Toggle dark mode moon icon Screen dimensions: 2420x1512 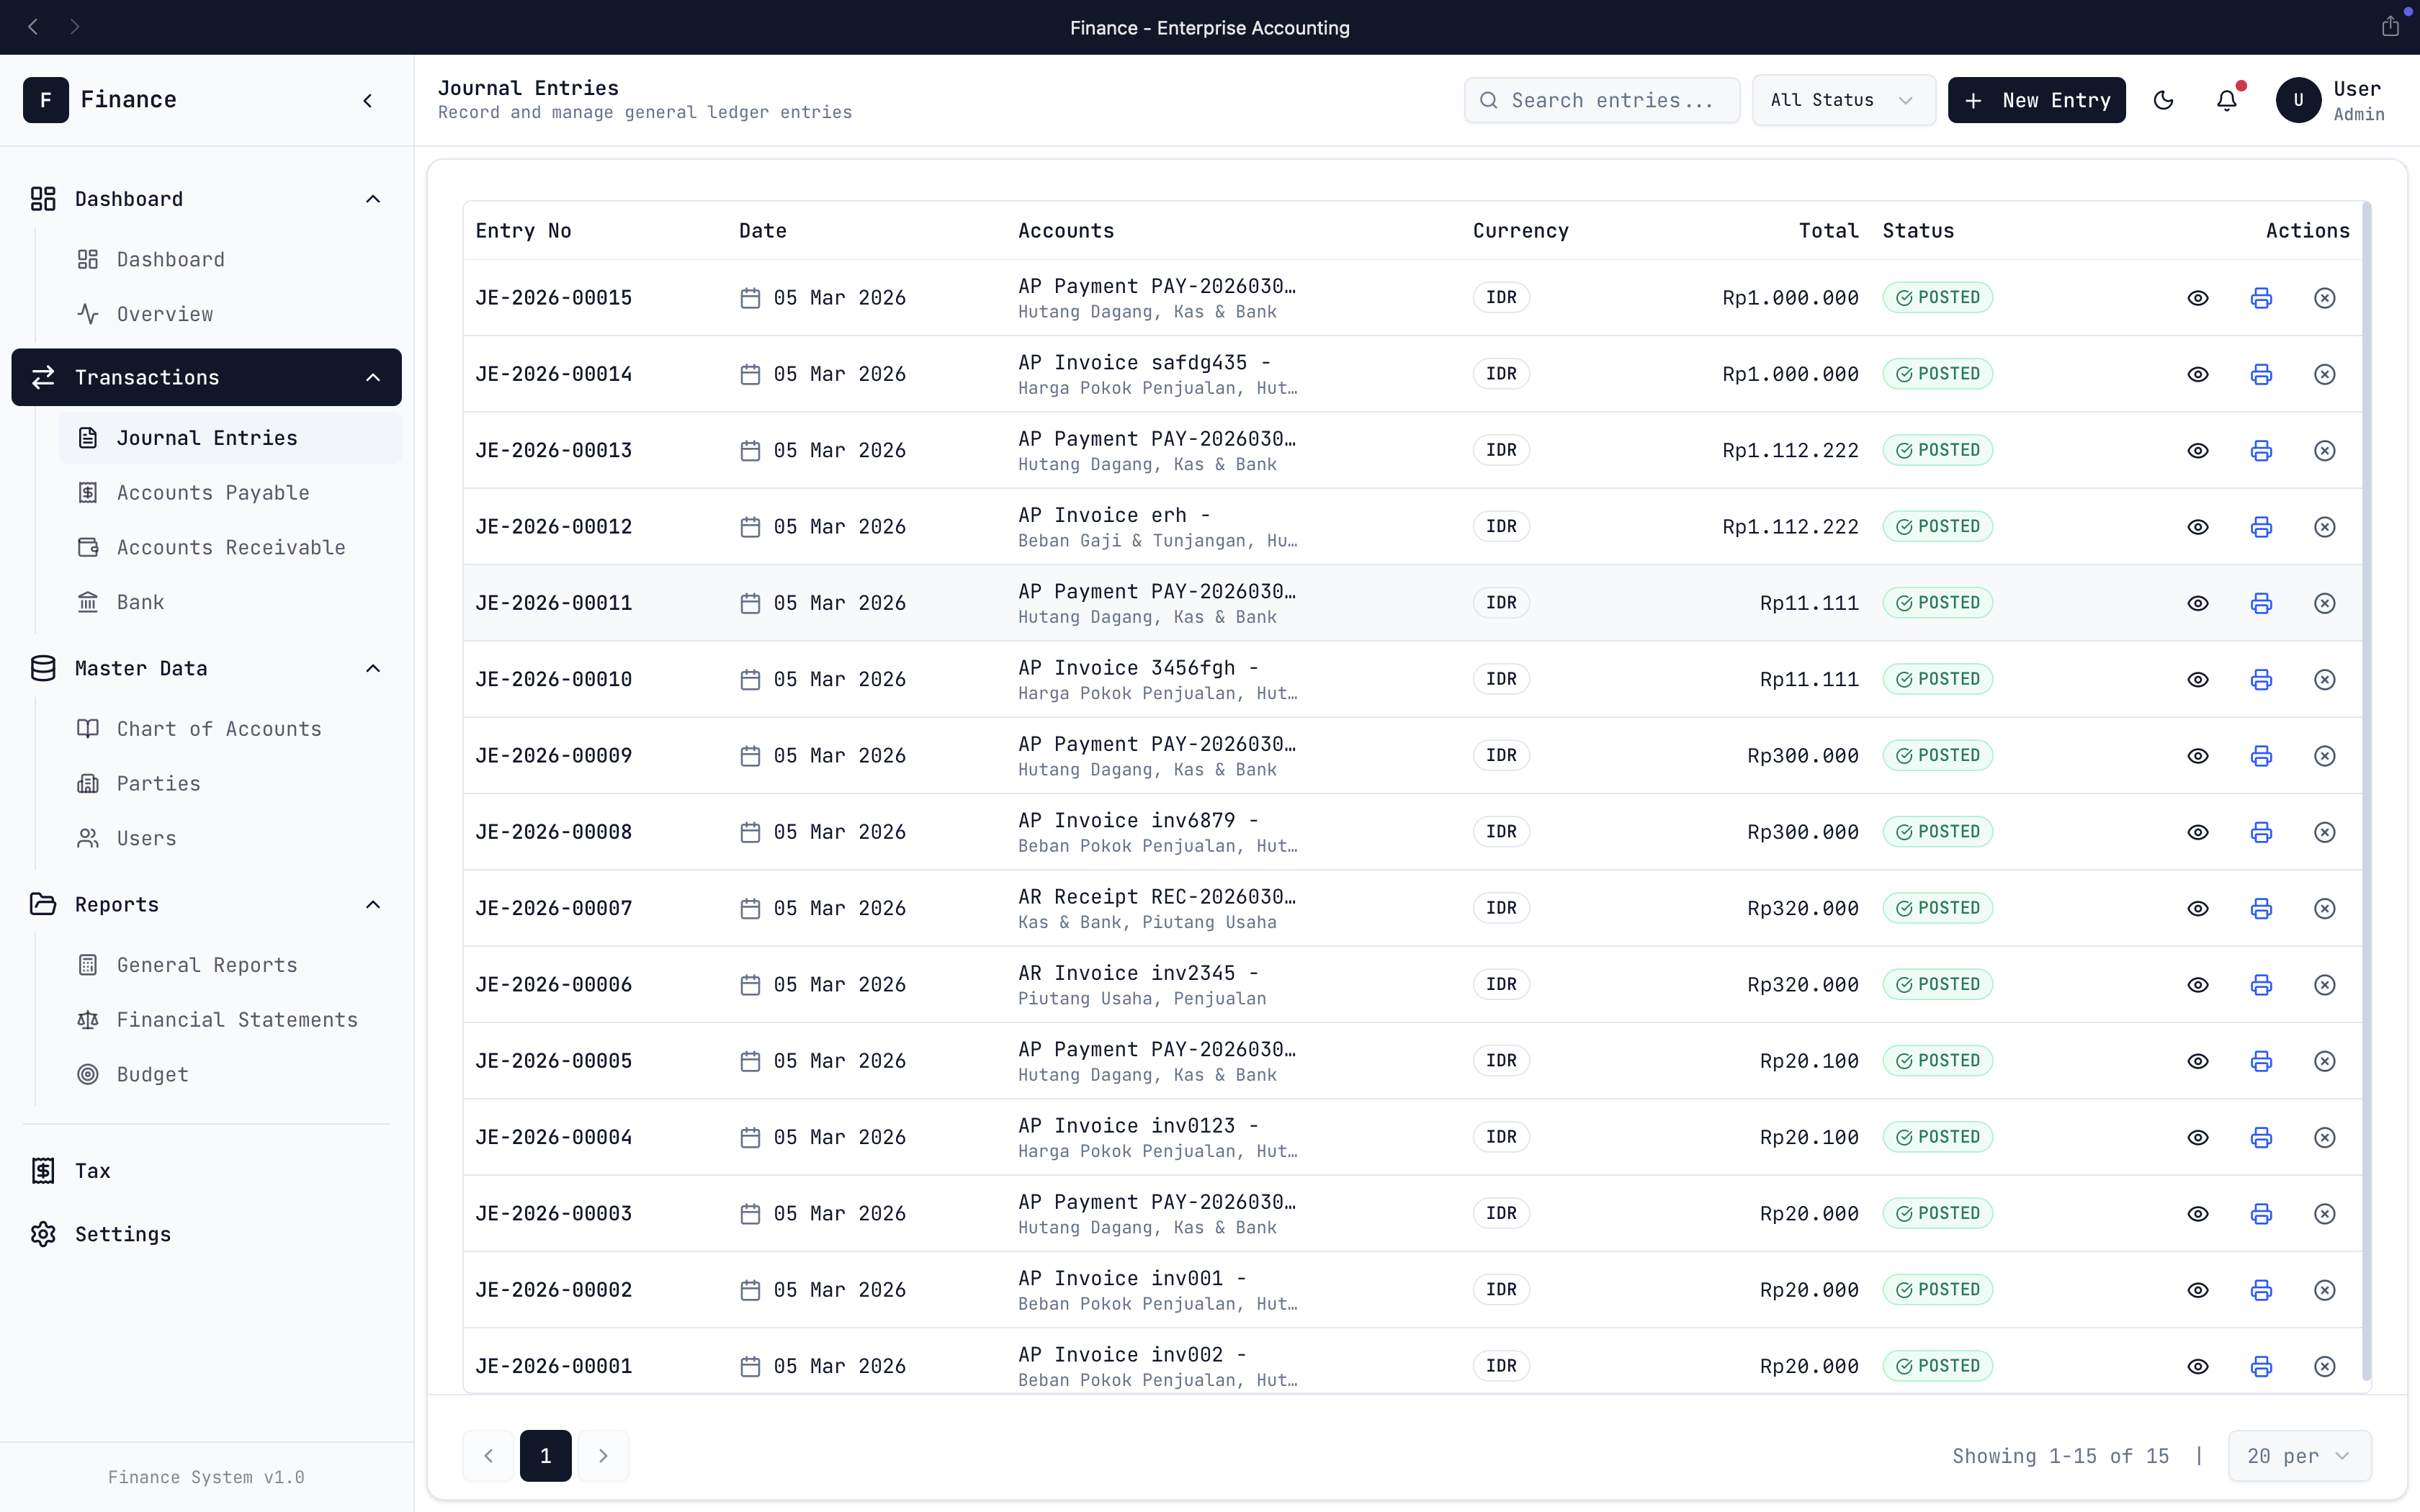coord(2163,100)
